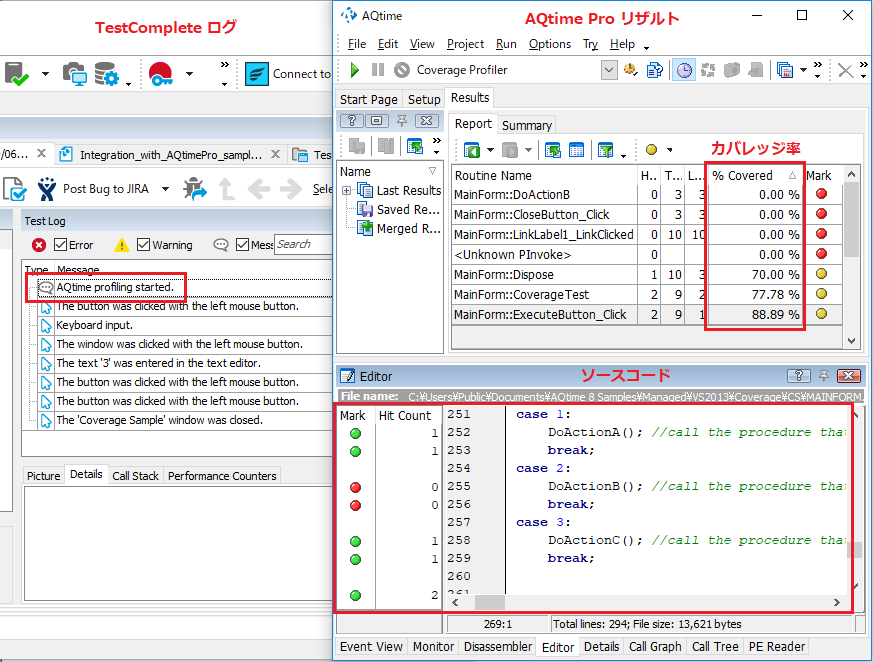The height and width of the screenshot is (662, 873).
Task: Click the pin icon in Editor panel header
Action: (x=824, y=376)
